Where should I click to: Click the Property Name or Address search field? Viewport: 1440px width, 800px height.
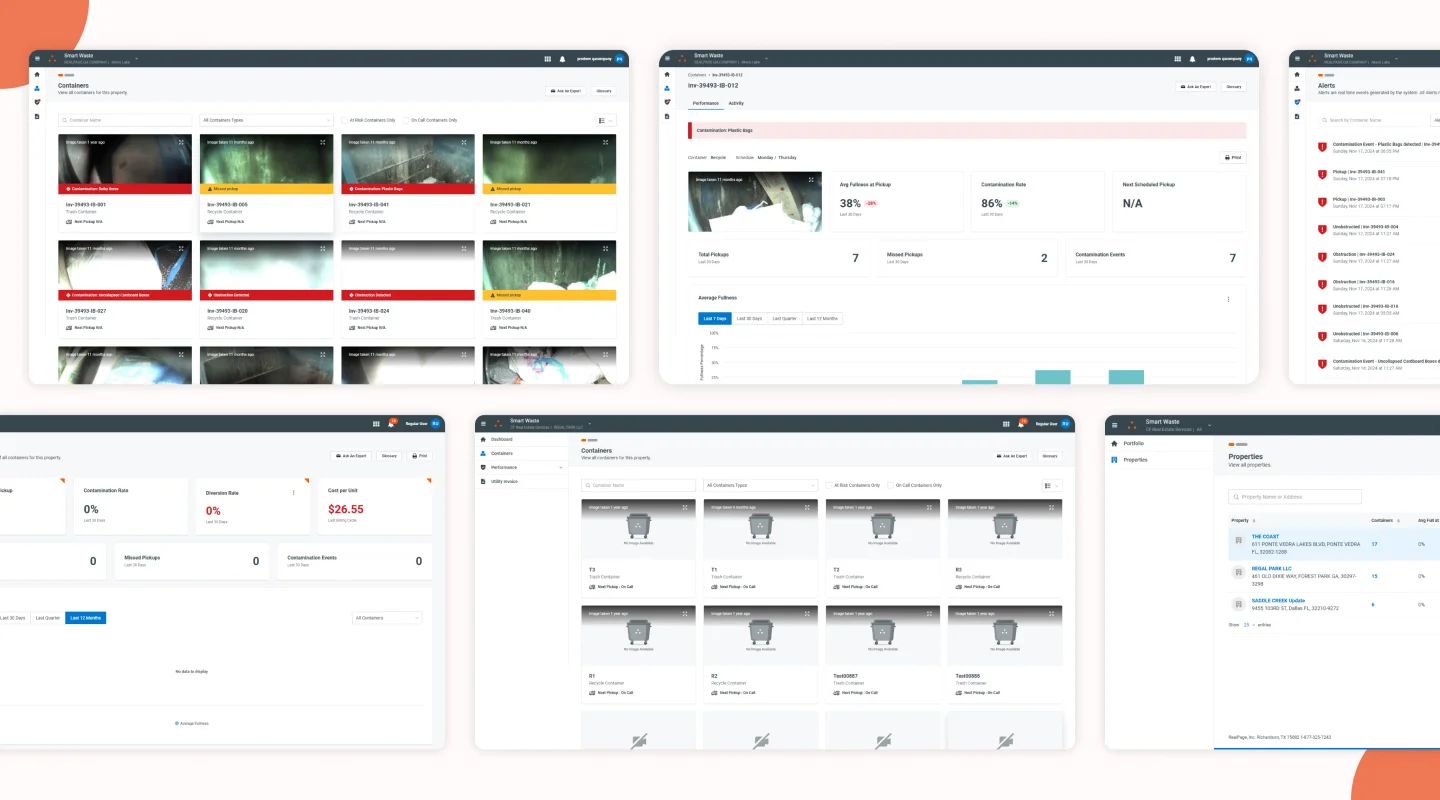(1295, 496)
